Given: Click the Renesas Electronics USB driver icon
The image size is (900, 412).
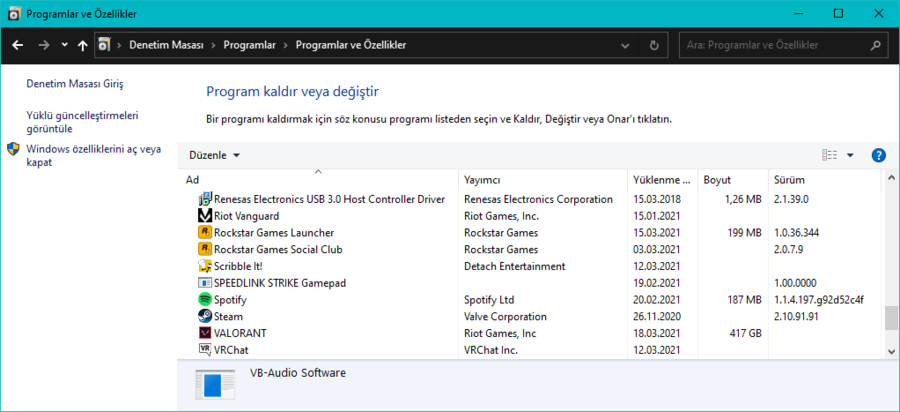Looking at the screenshot, I should 205,200.
